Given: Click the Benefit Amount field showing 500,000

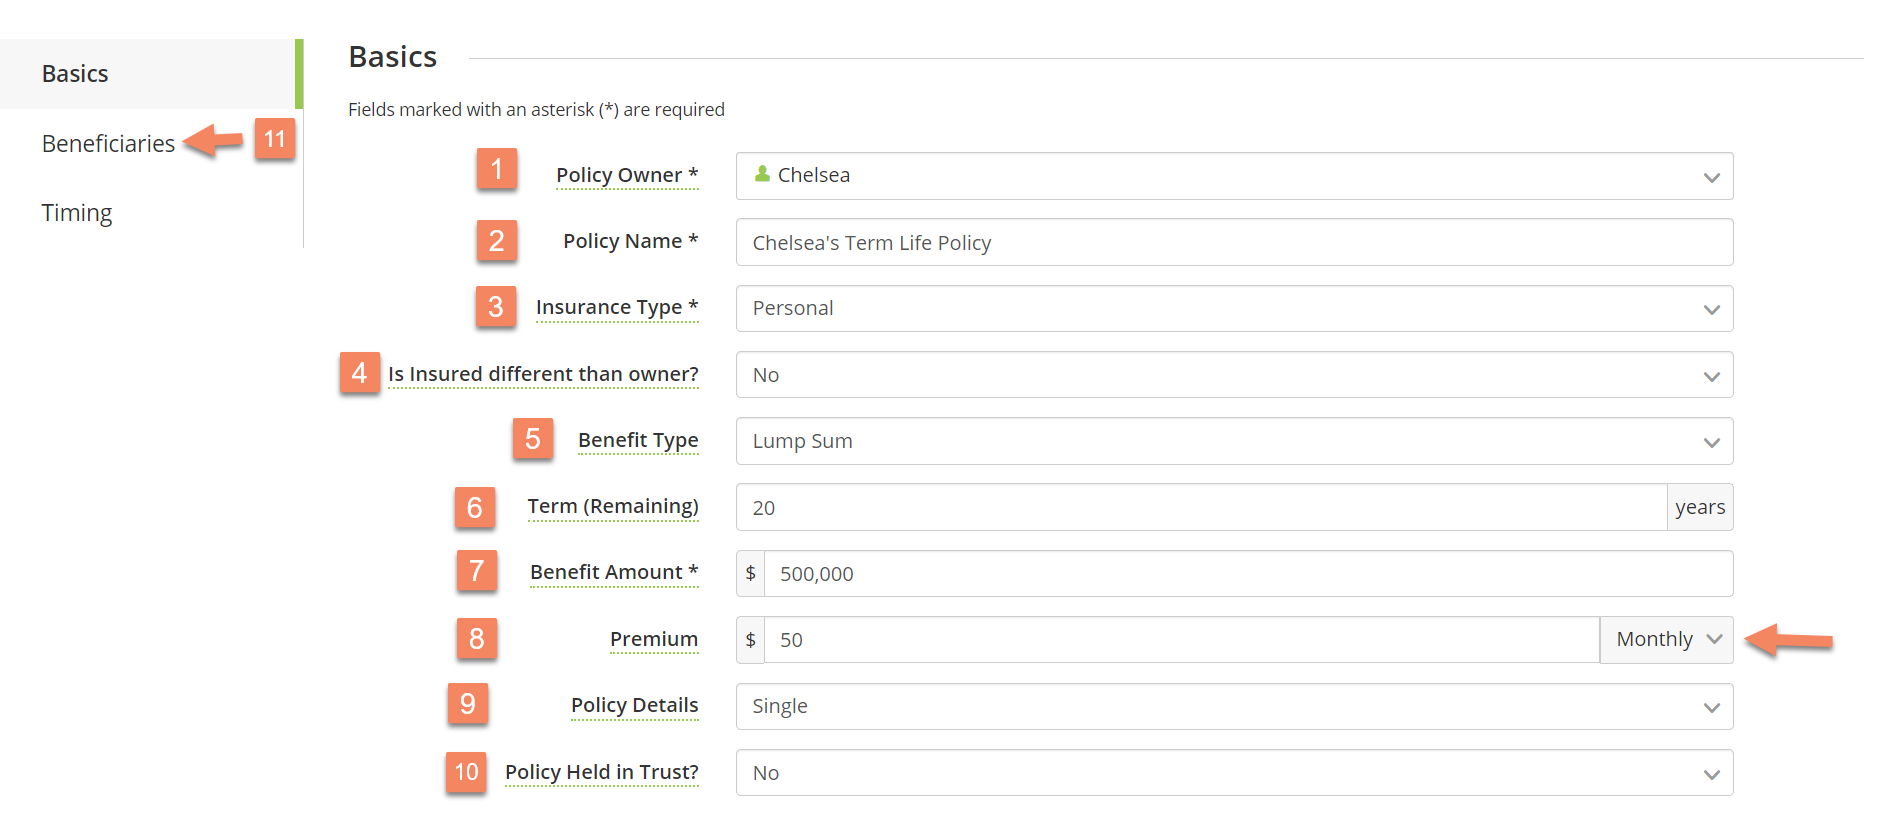Looking at the screenshot, I should pyautogui.click(x=1248, y=574).
